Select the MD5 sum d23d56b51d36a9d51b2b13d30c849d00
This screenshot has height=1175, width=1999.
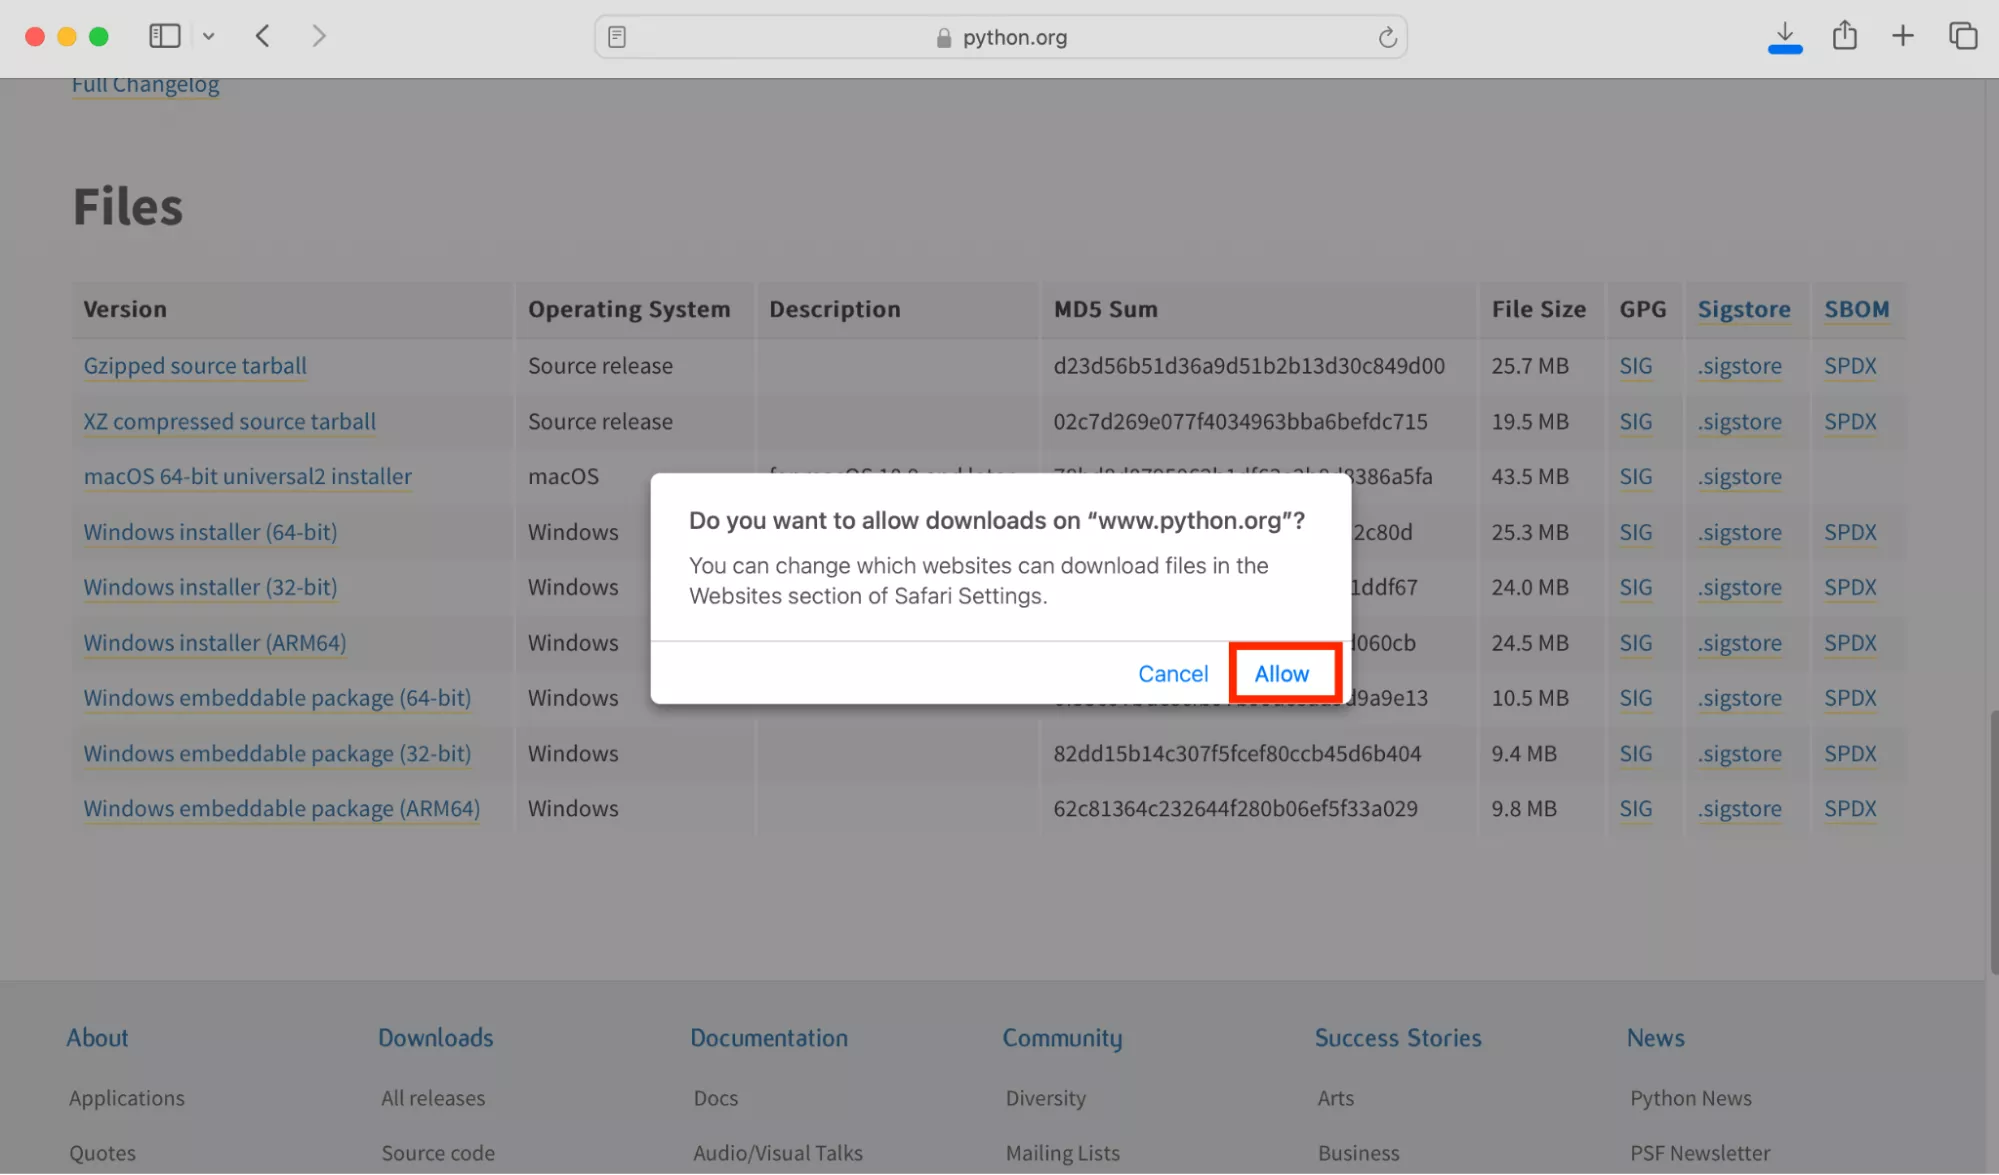[1249, 366]
